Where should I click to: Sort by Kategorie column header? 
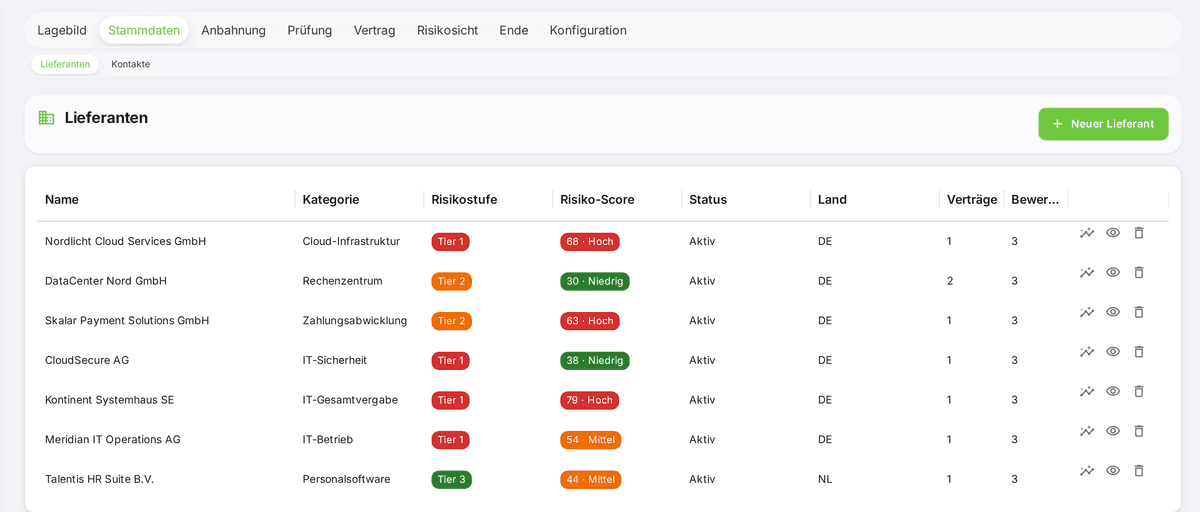point(331,199)
